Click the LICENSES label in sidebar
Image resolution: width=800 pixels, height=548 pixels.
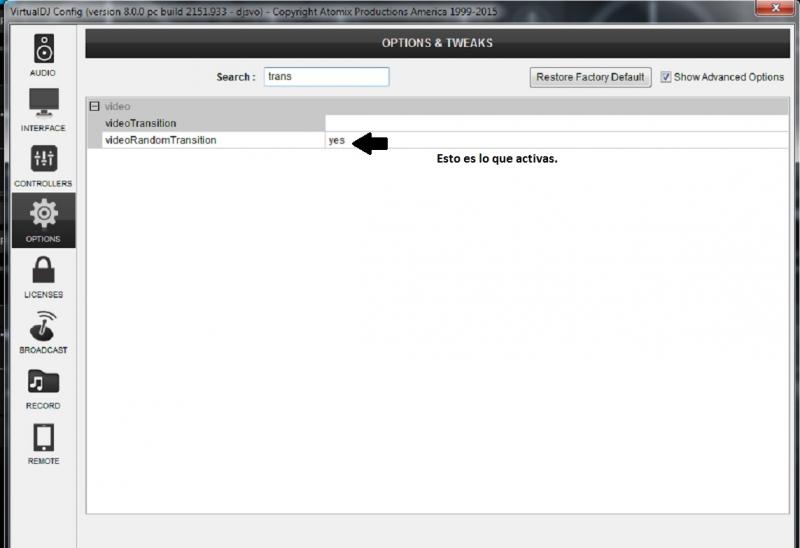[x=43, y=295]
